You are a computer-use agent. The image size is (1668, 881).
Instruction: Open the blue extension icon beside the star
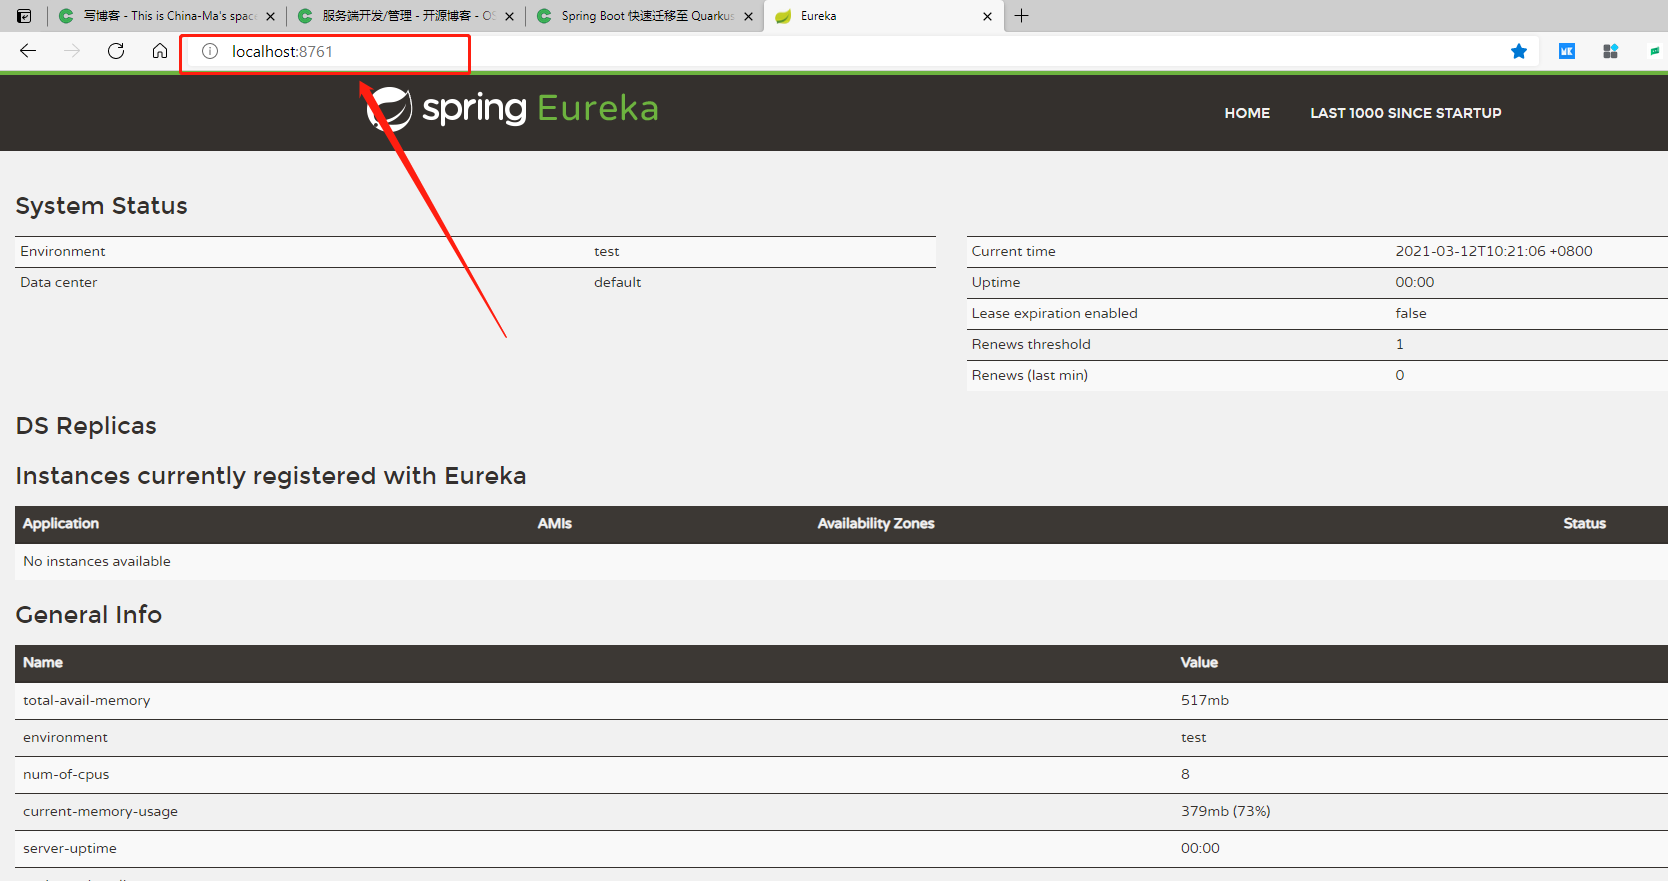1567,51
